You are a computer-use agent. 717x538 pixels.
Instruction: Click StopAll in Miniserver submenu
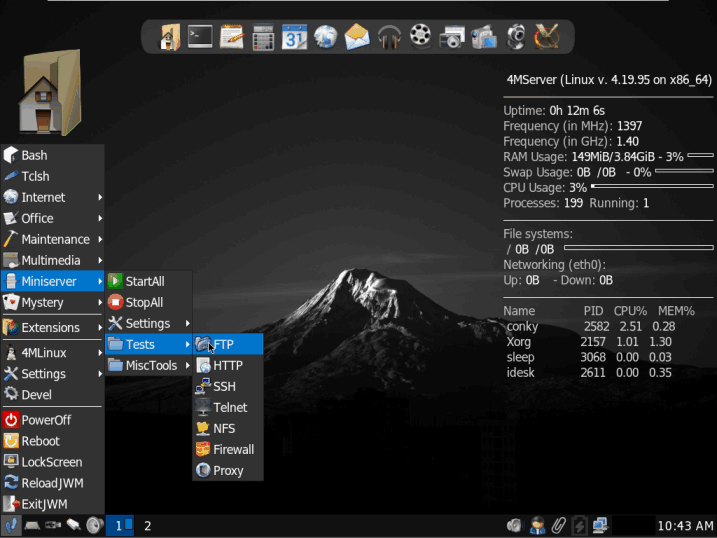149,303
